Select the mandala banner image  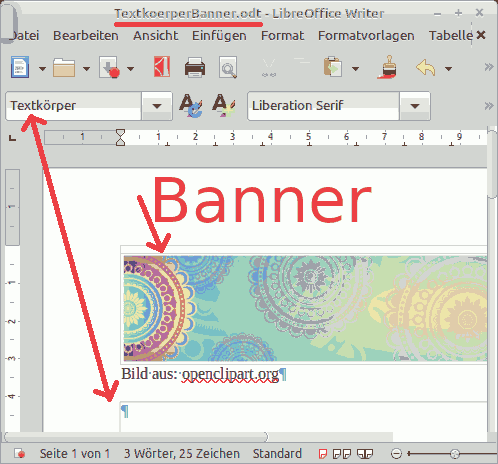click(305, 308)
